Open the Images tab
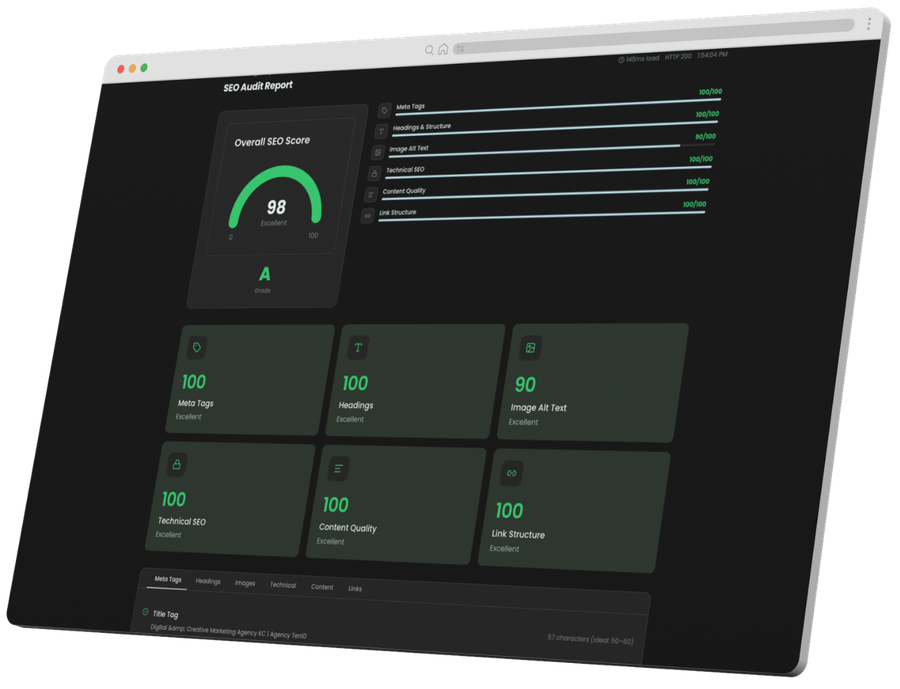The image size is (900, 689). pos(245,583)
